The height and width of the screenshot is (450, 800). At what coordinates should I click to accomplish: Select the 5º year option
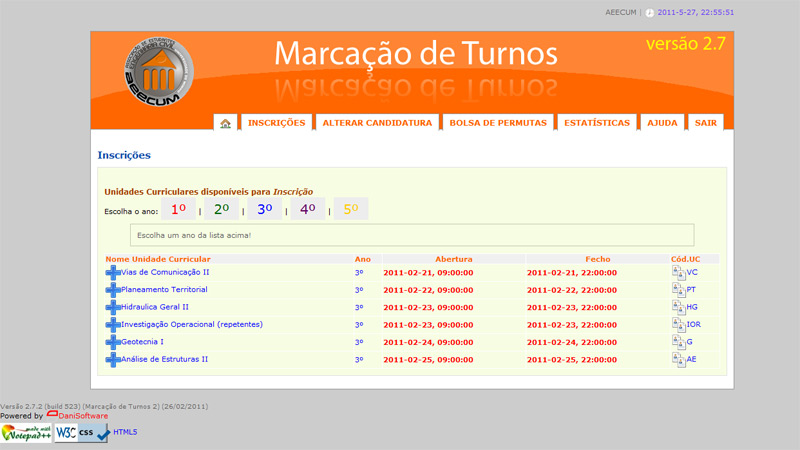350,209
